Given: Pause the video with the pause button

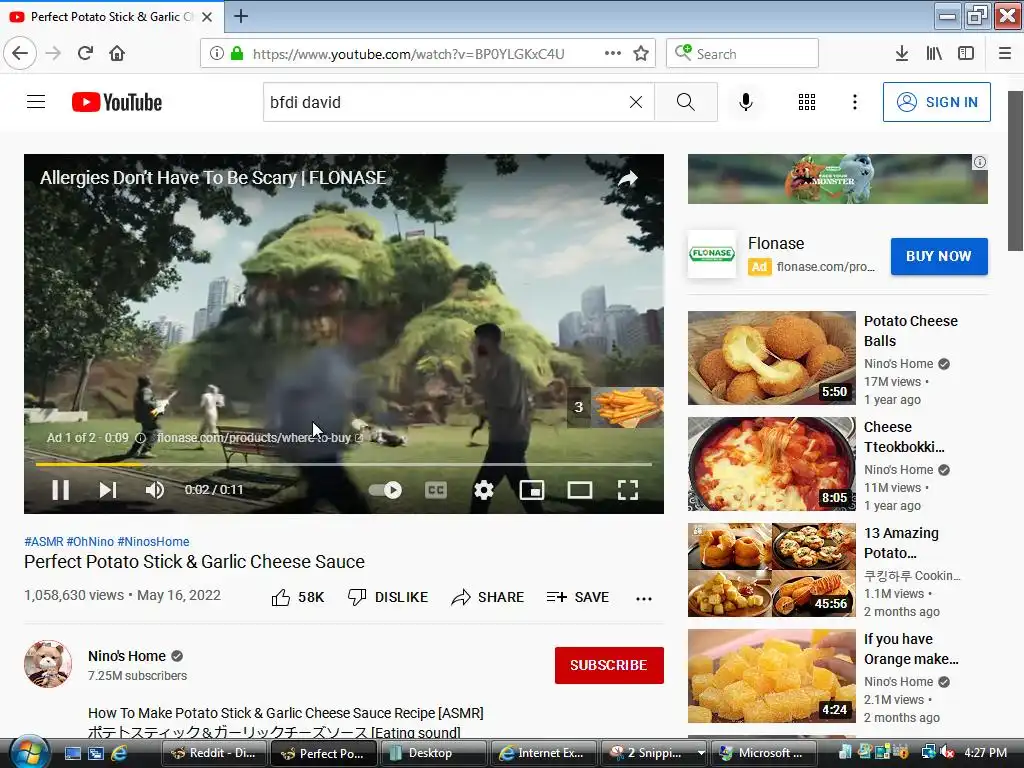Looking at the screenshot, I should (x=60, y=490).
